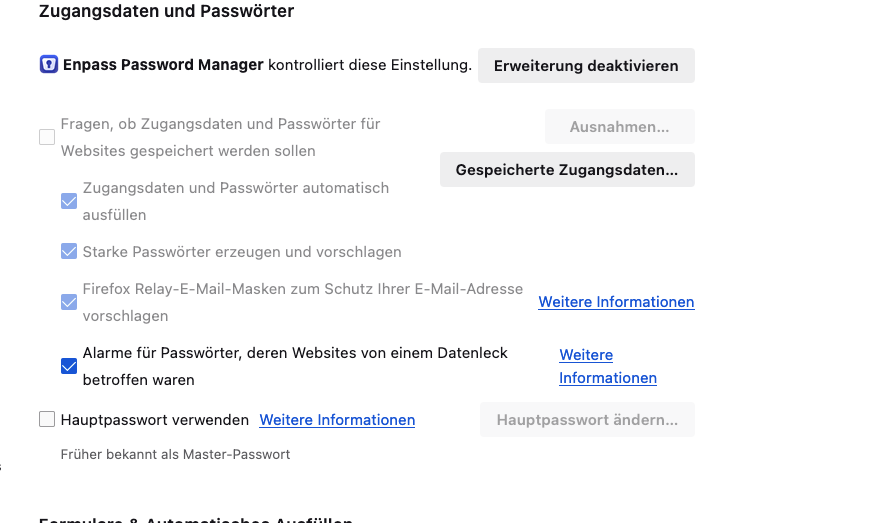
Task: Click the 'Hauptpasswort verwenden' label text
Action: pos(155,420)
